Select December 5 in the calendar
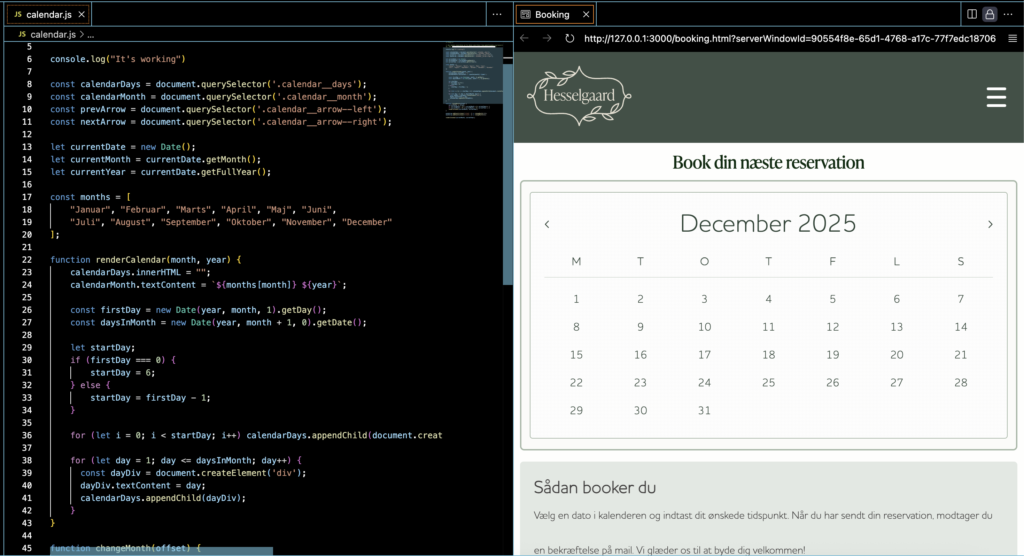Image resolution: width=1024 pixels, height=556 pixels. (832, 299)
